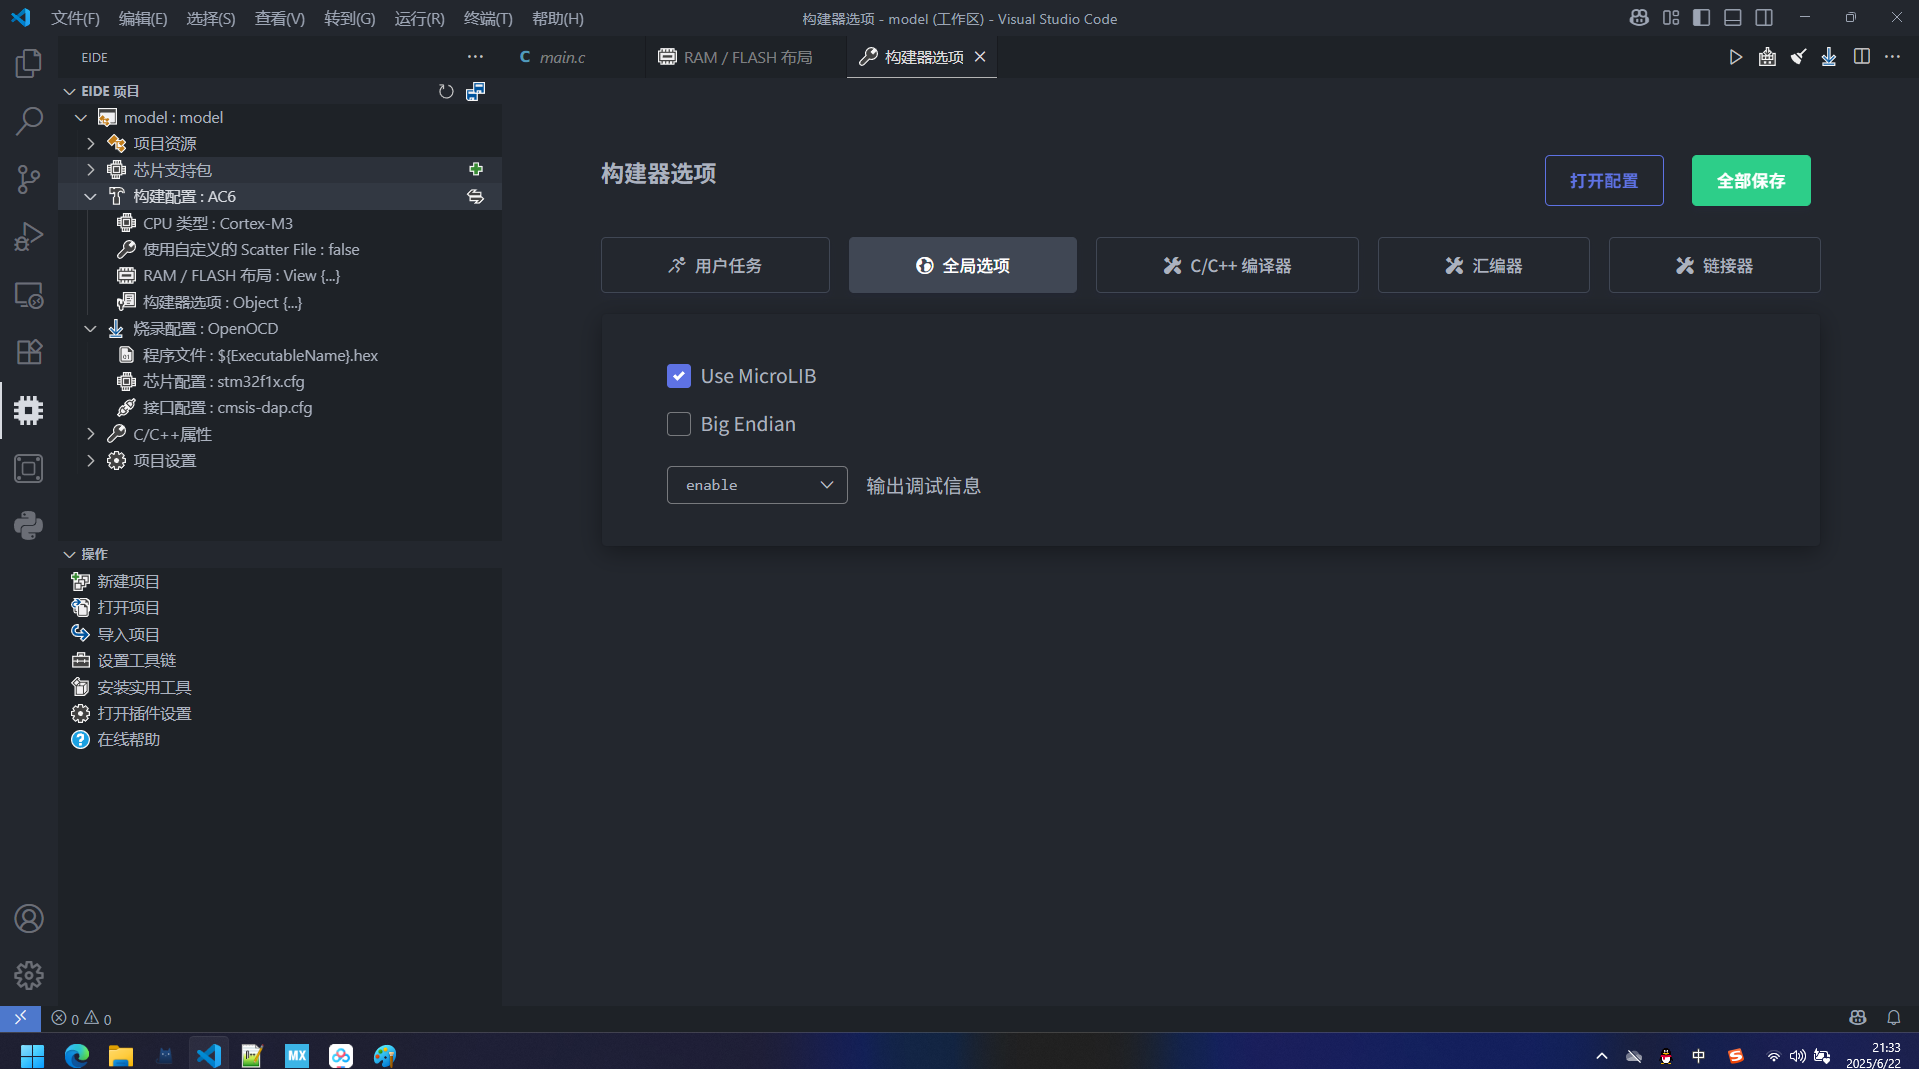The image size is (1919, 1069).
Task: Open Source Control view
Action: tap(28, 179)
